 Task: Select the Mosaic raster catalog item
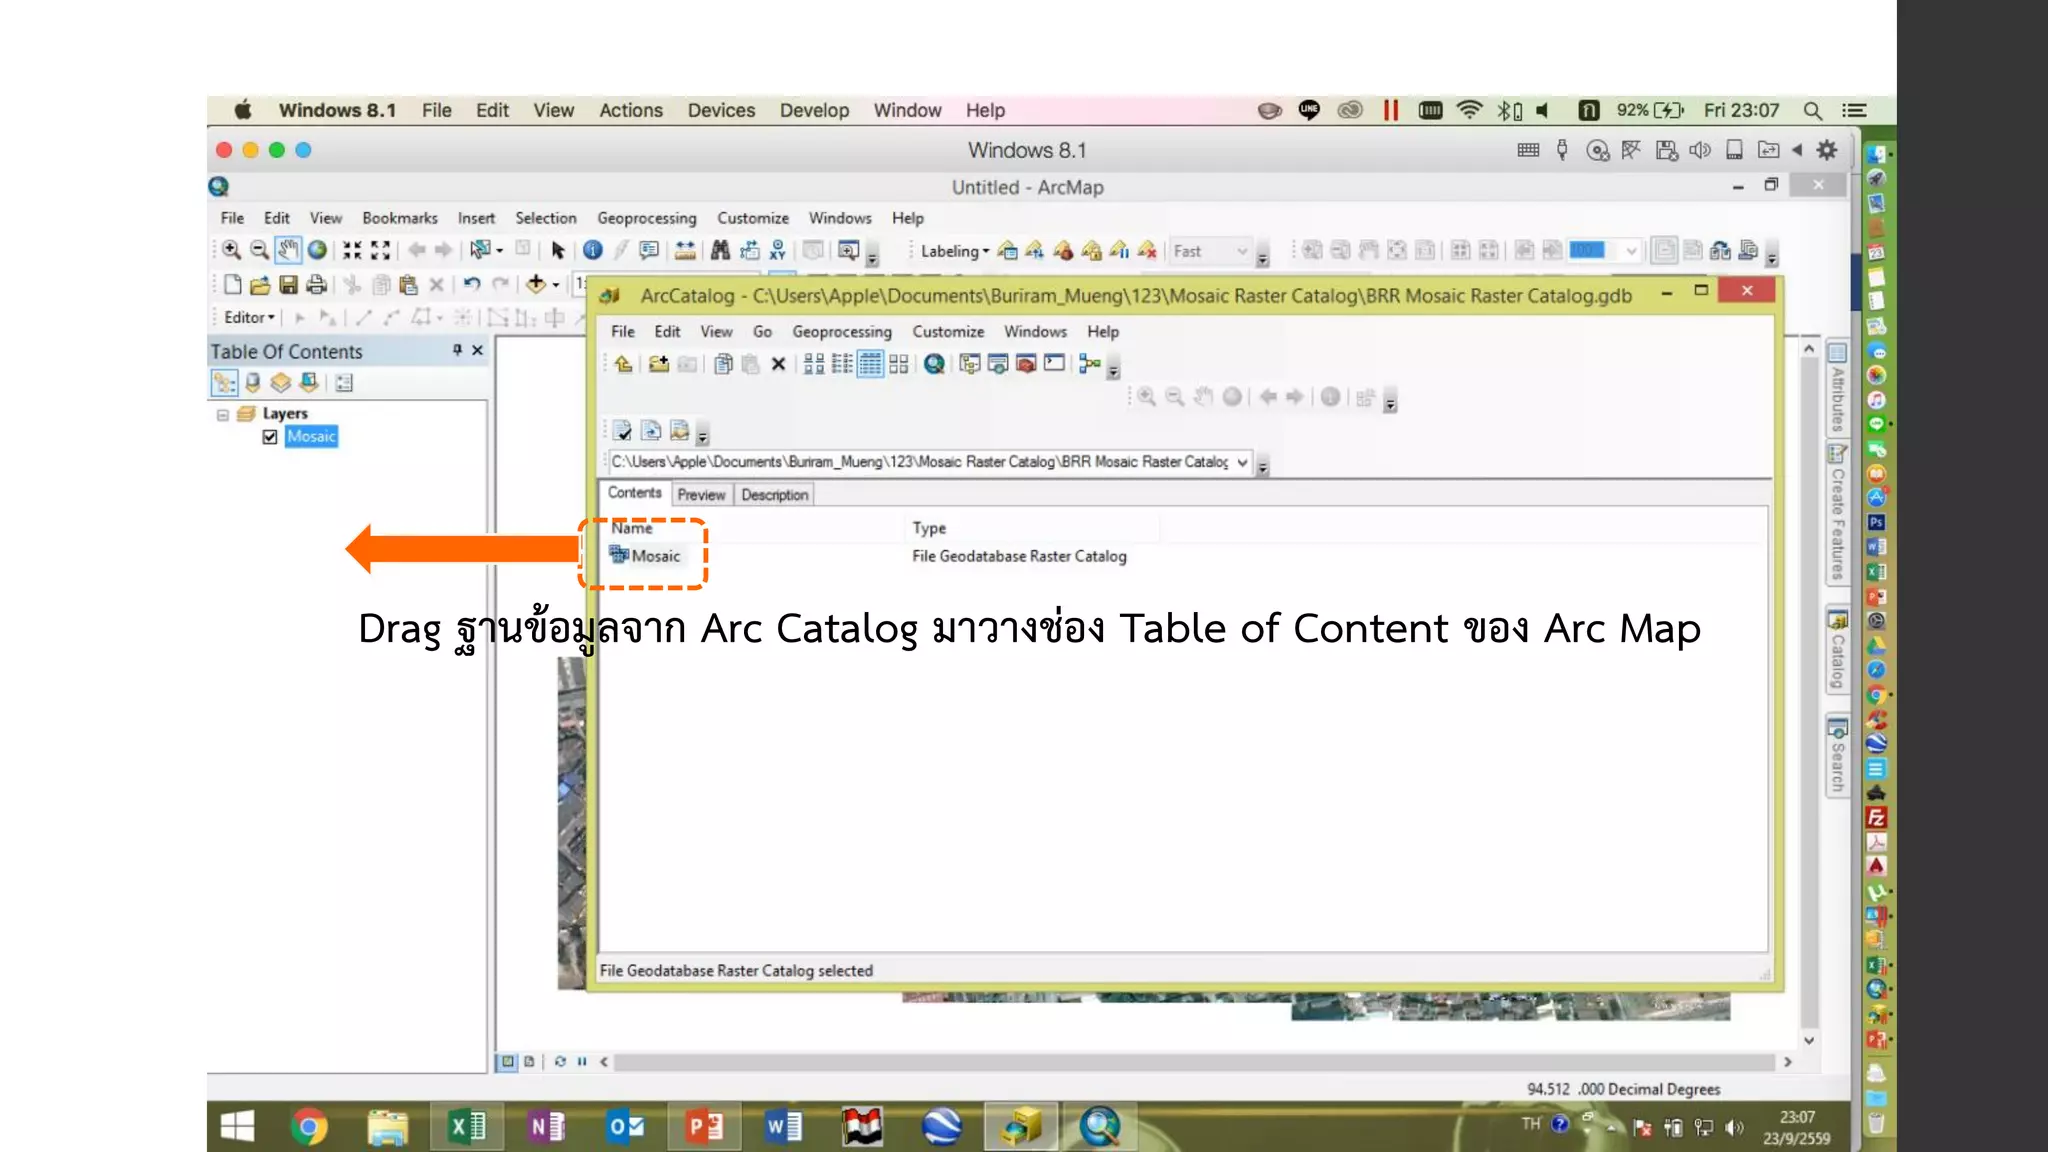[654, 556]
